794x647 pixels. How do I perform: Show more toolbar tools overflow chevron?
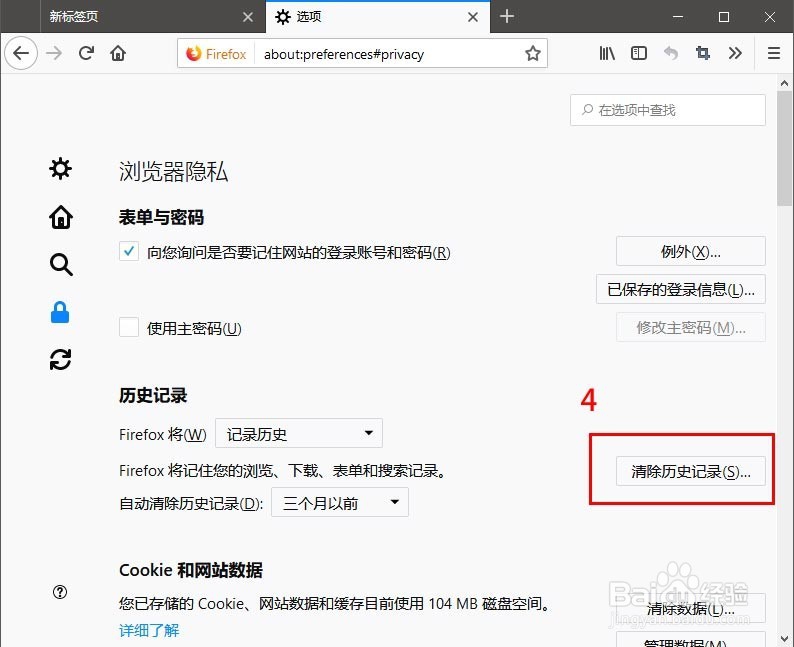coord(735,53)
